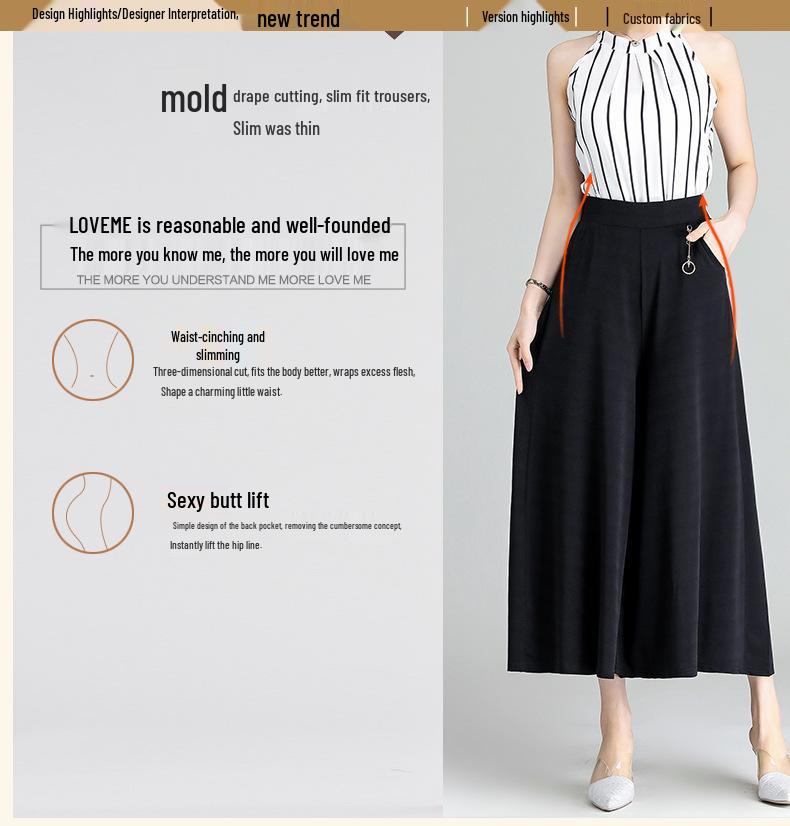Screen dimensions: 790x826
Task: Click the waist-cinching circle icon
Action: [93, 360]
